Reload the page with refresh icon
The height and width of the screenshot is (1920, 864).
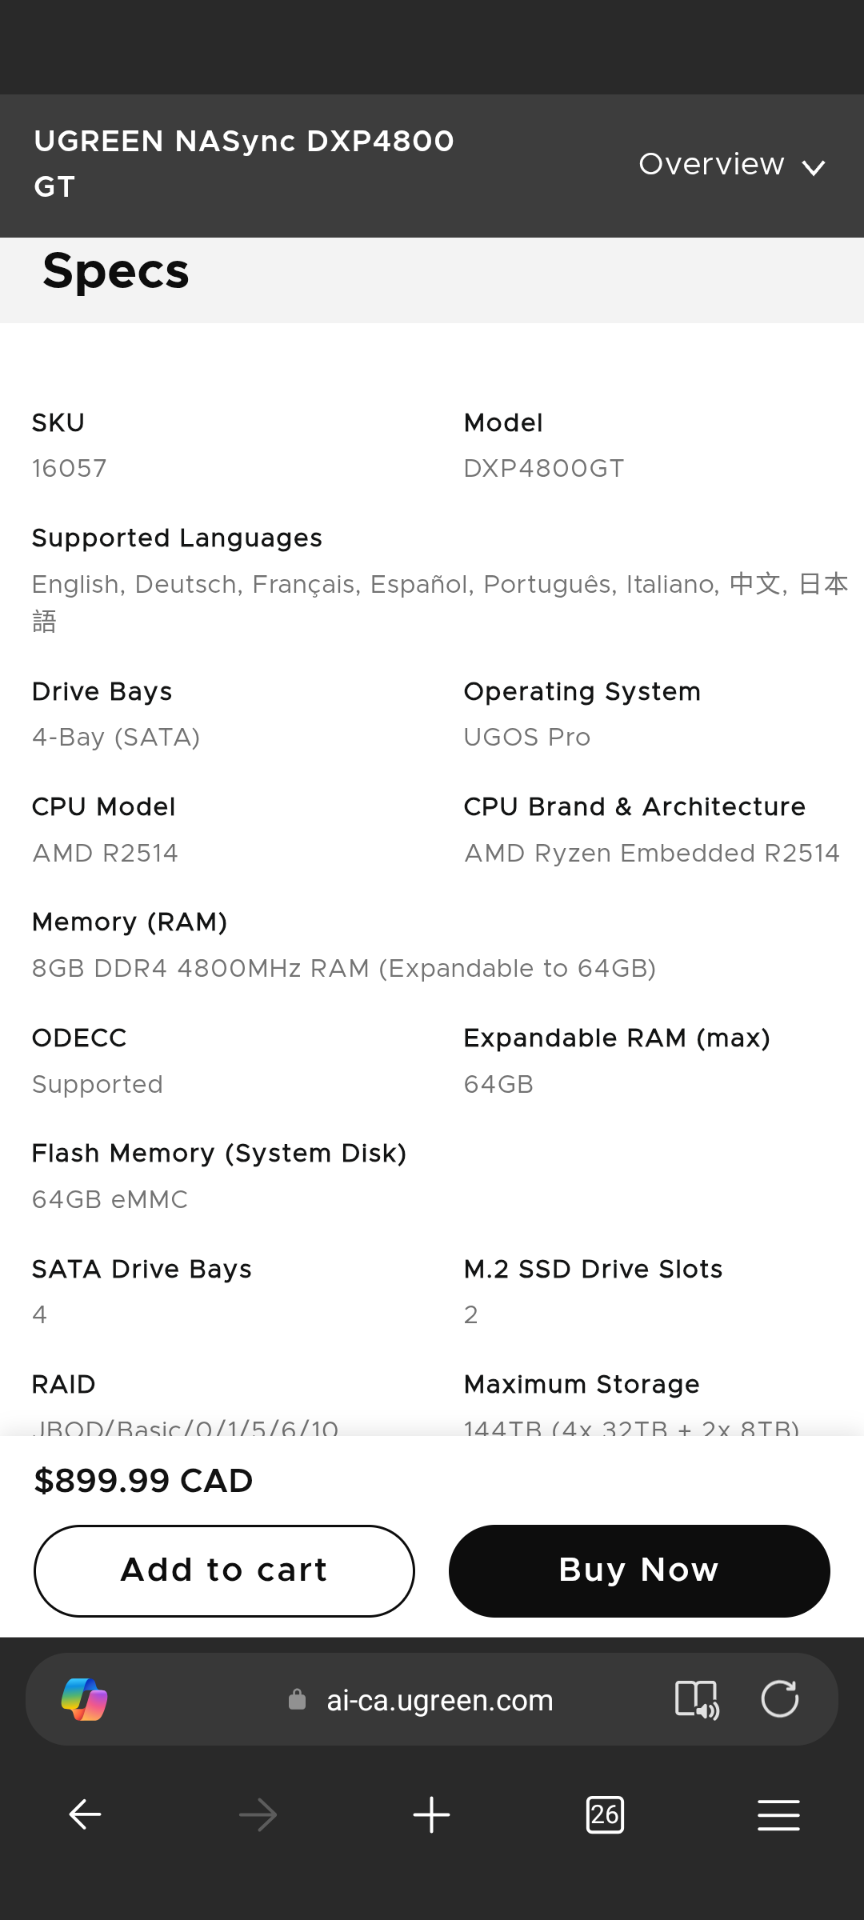pyautogui.click(x=780, y=1699)
